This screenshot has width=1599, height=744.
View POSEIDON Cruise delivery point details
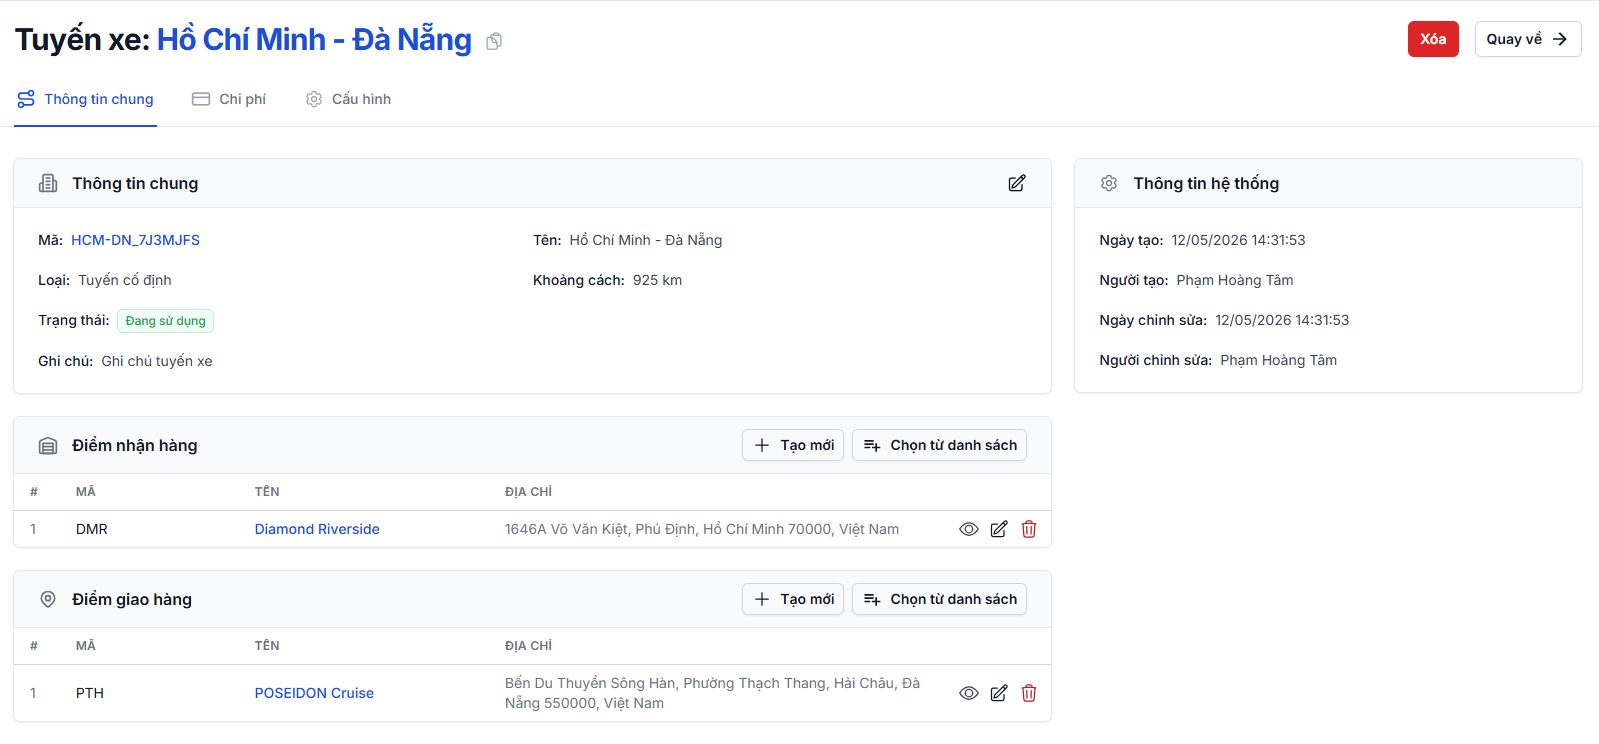[969, 693]
